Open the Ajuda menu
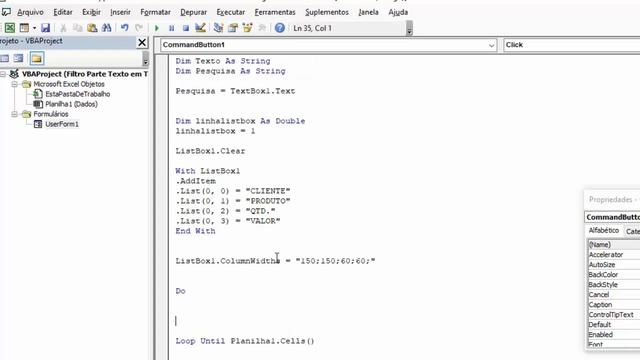This screenshot has width=640, height=360. [398, 12]
